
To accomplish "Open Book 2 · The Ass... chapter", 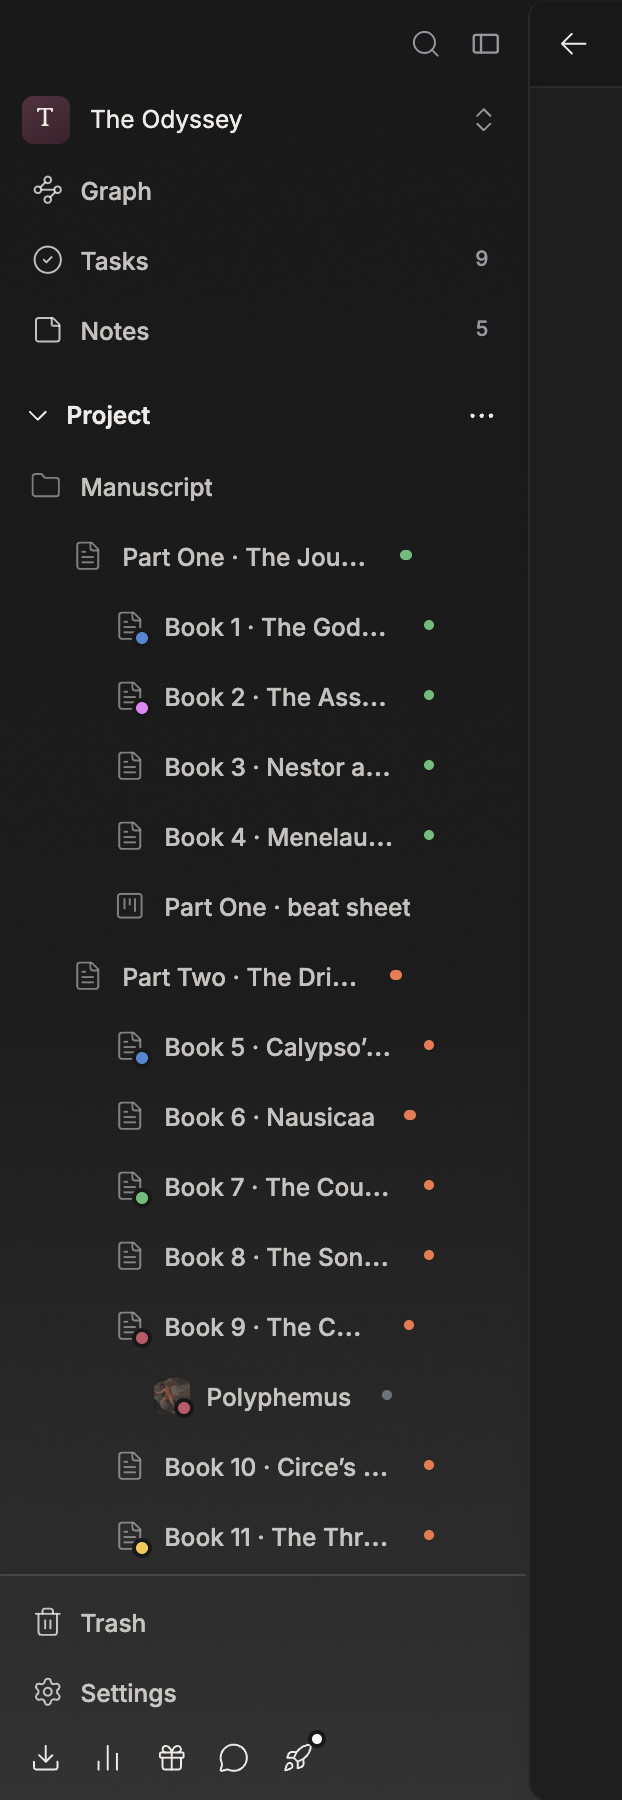I will (275, 697).
